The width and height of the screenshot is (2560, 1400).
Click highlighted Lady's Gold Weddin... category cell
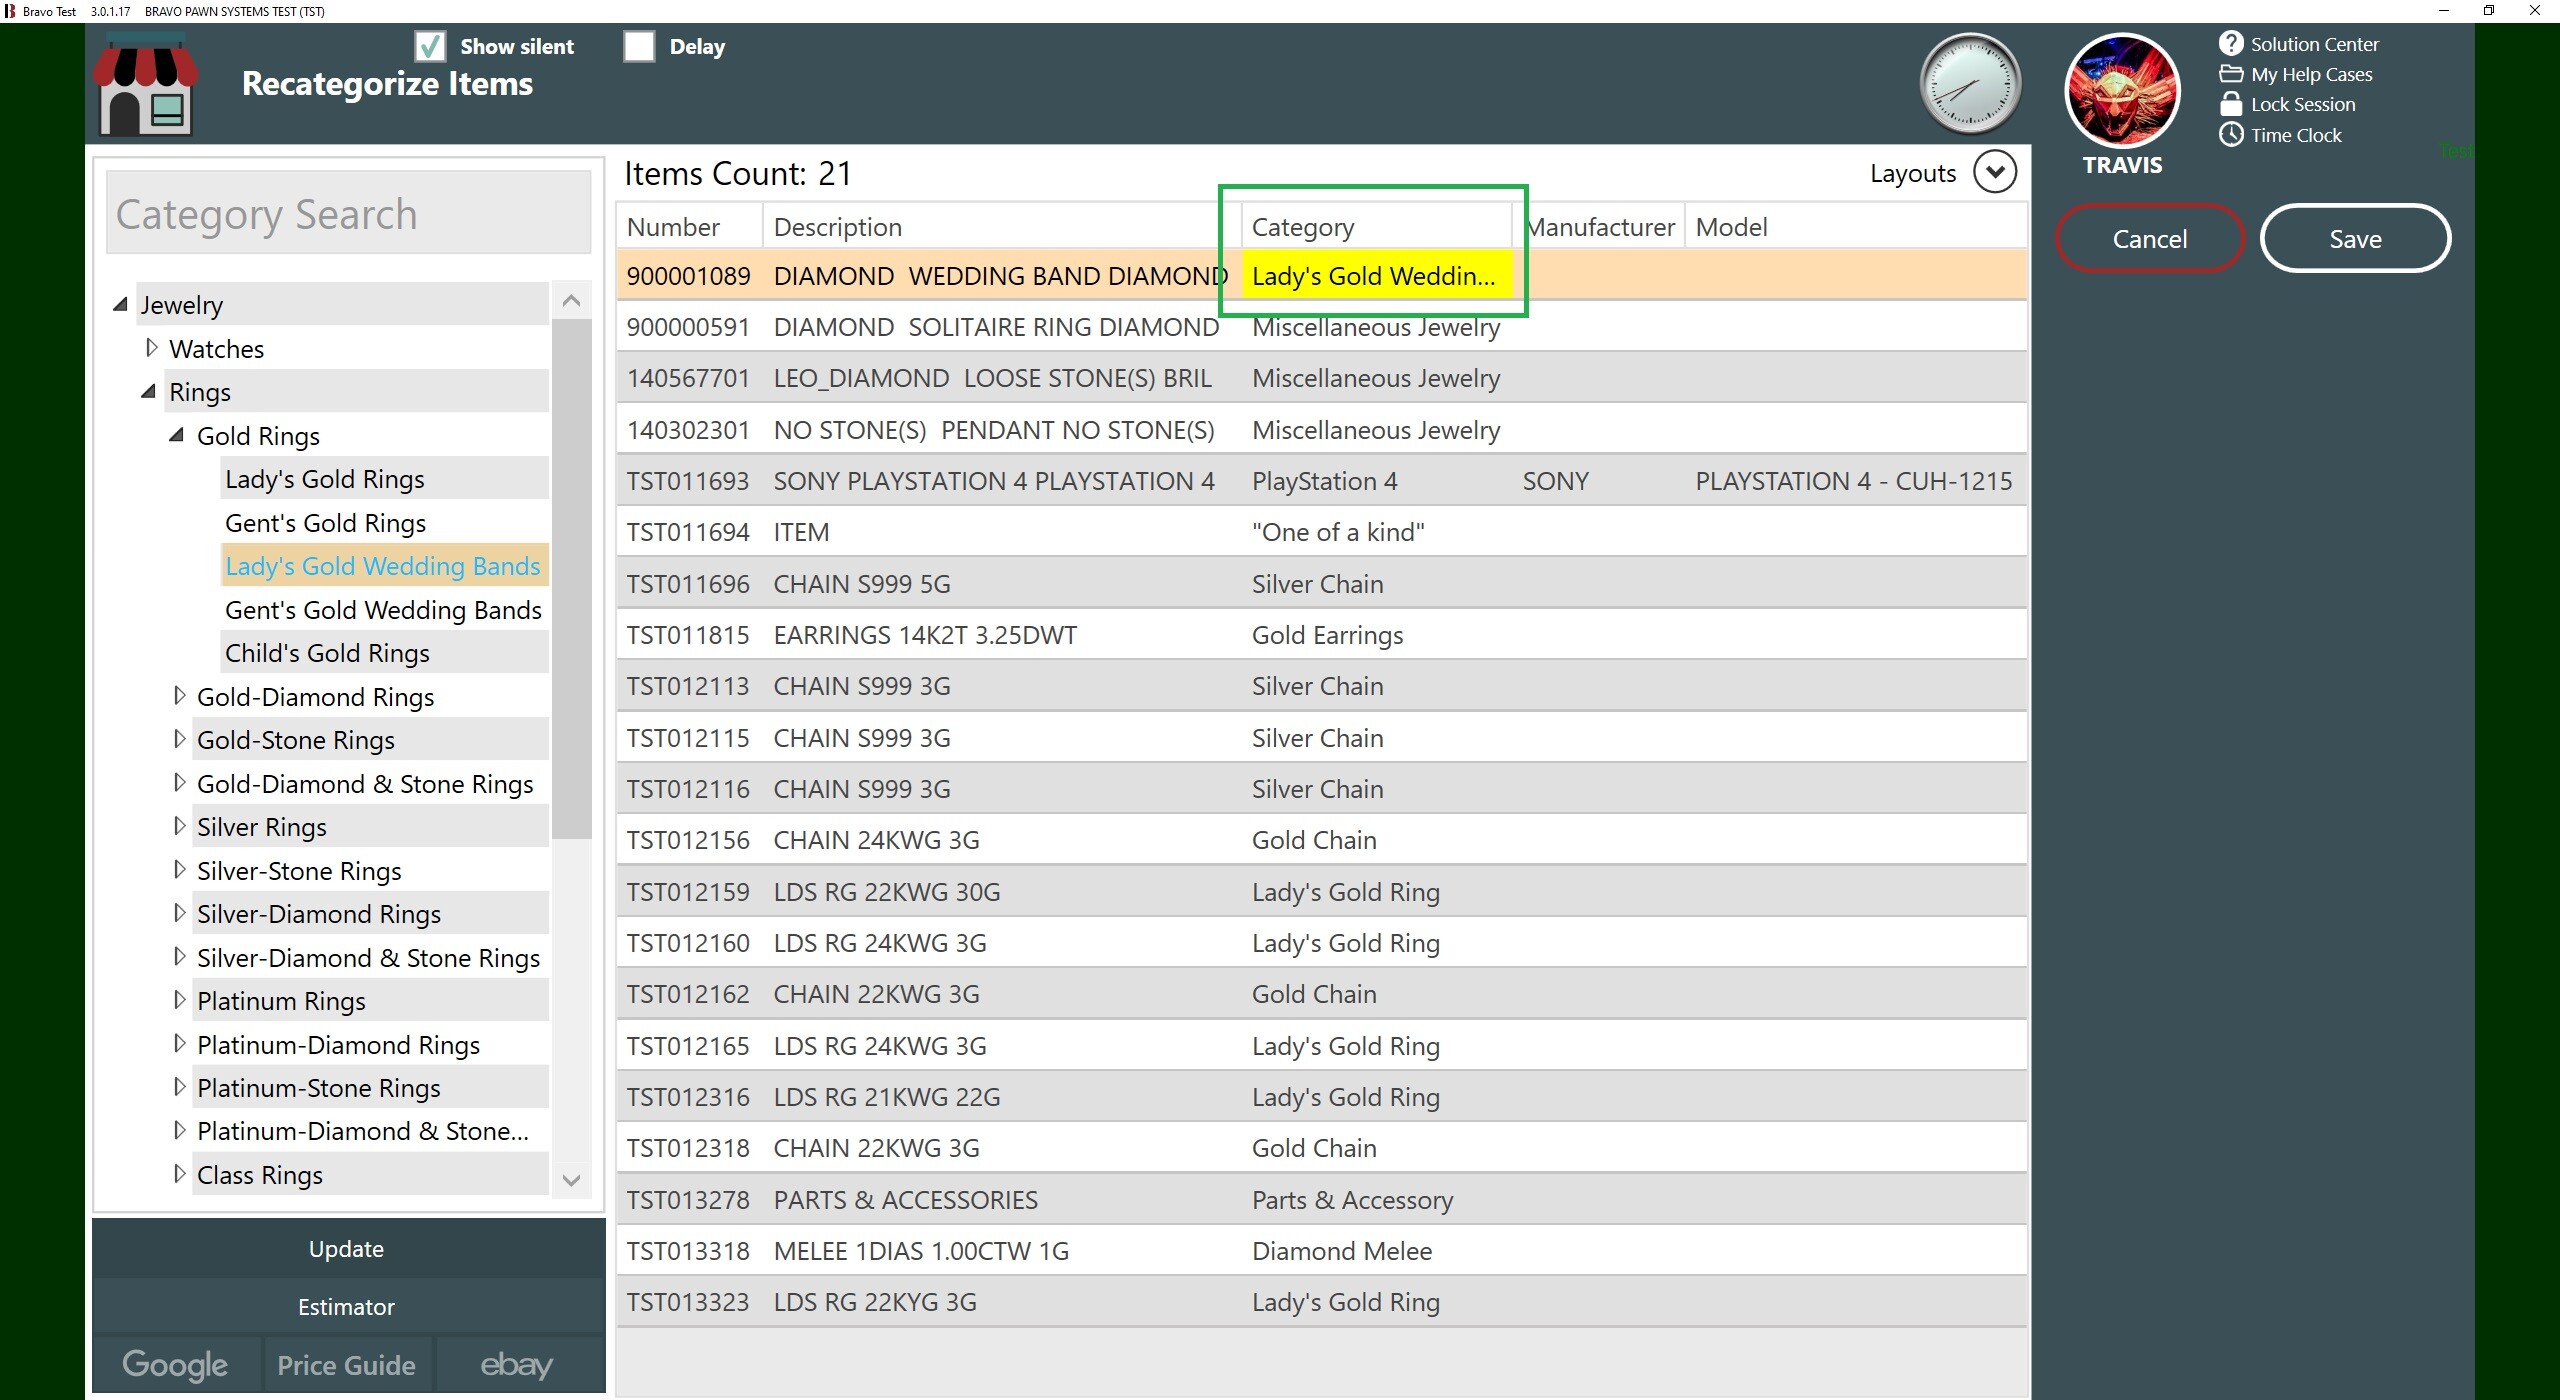[x=1377, y=276]
